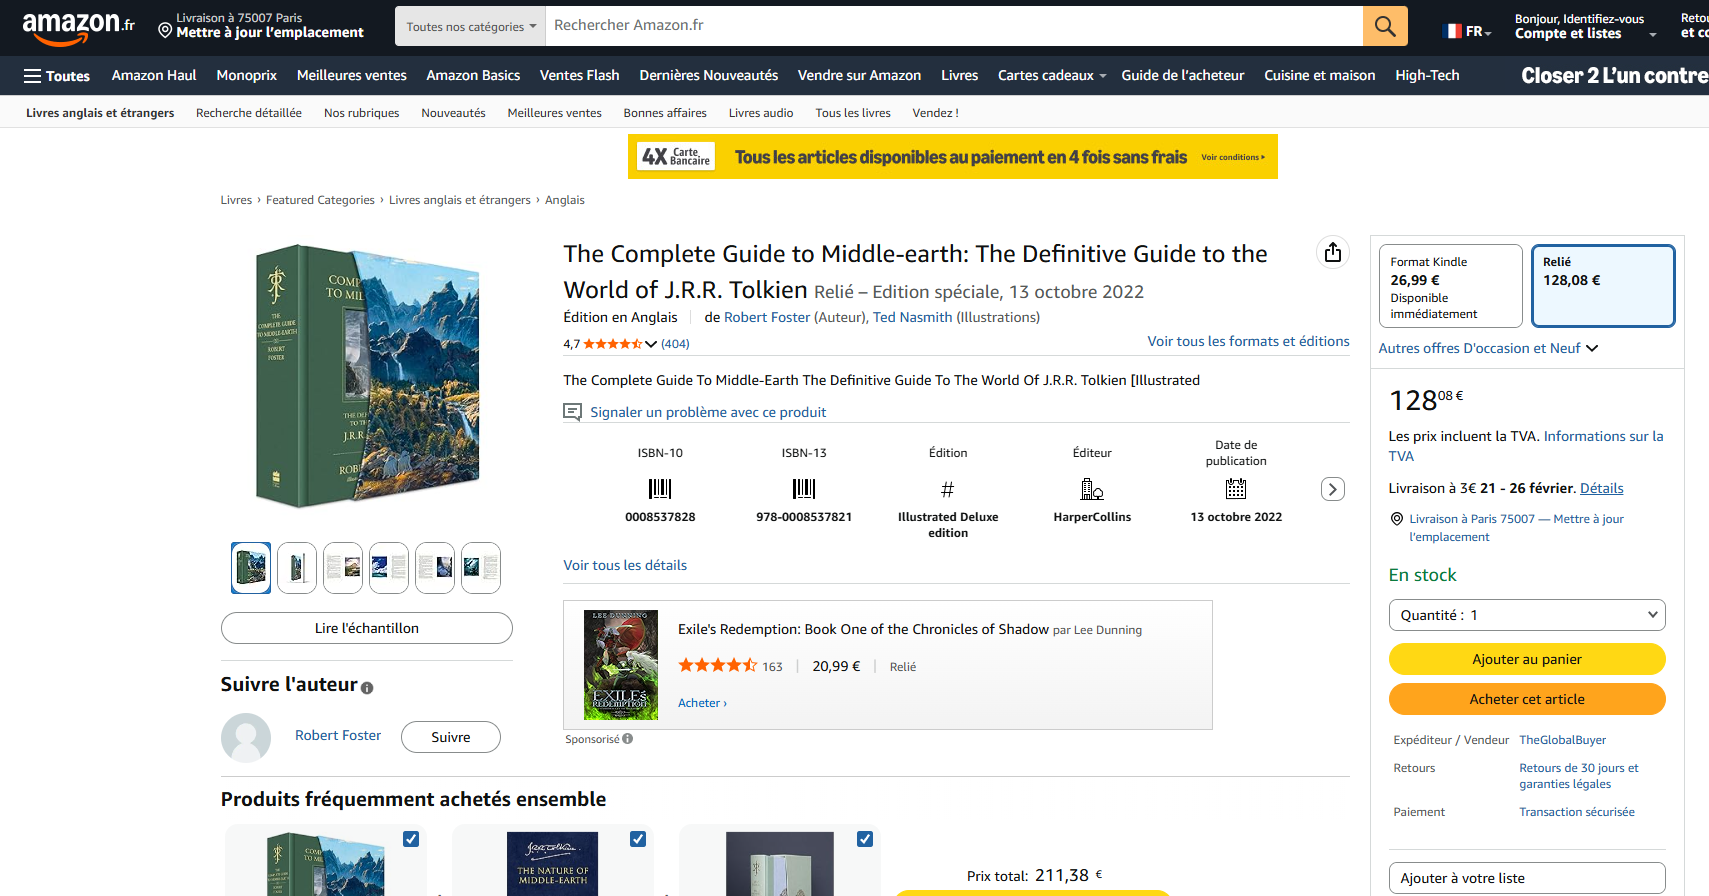
Task: Click the star rating icons
Action: (613, 344)
